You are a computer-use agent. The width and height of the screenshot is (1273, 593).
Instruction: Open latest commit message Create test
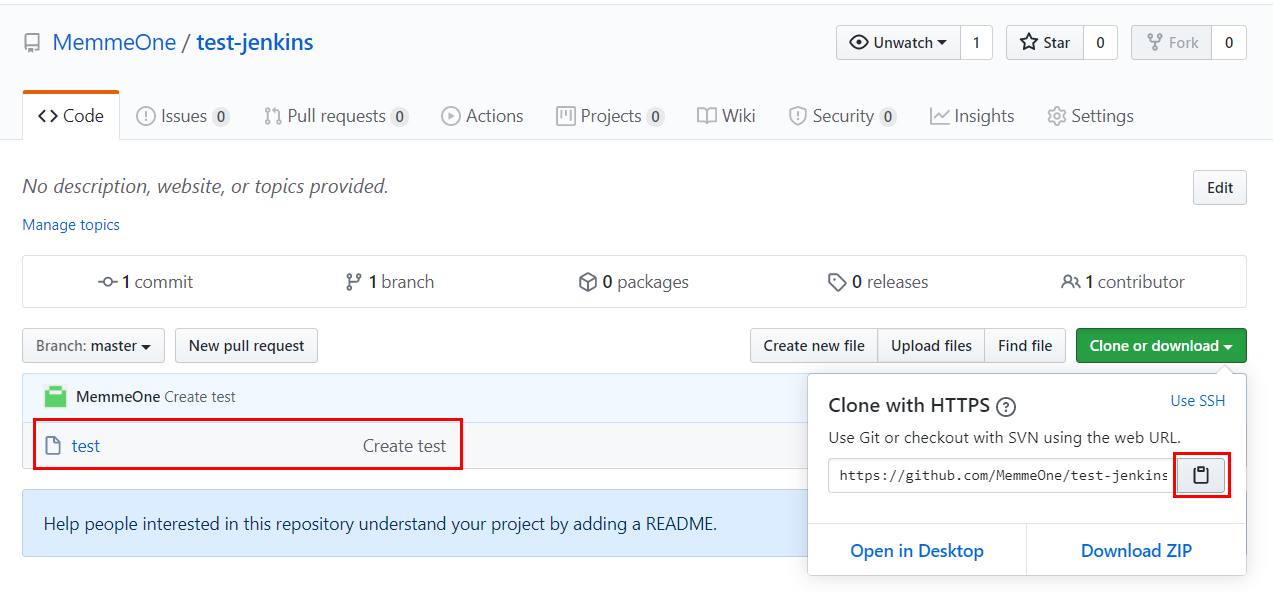(x=200, y=397)
